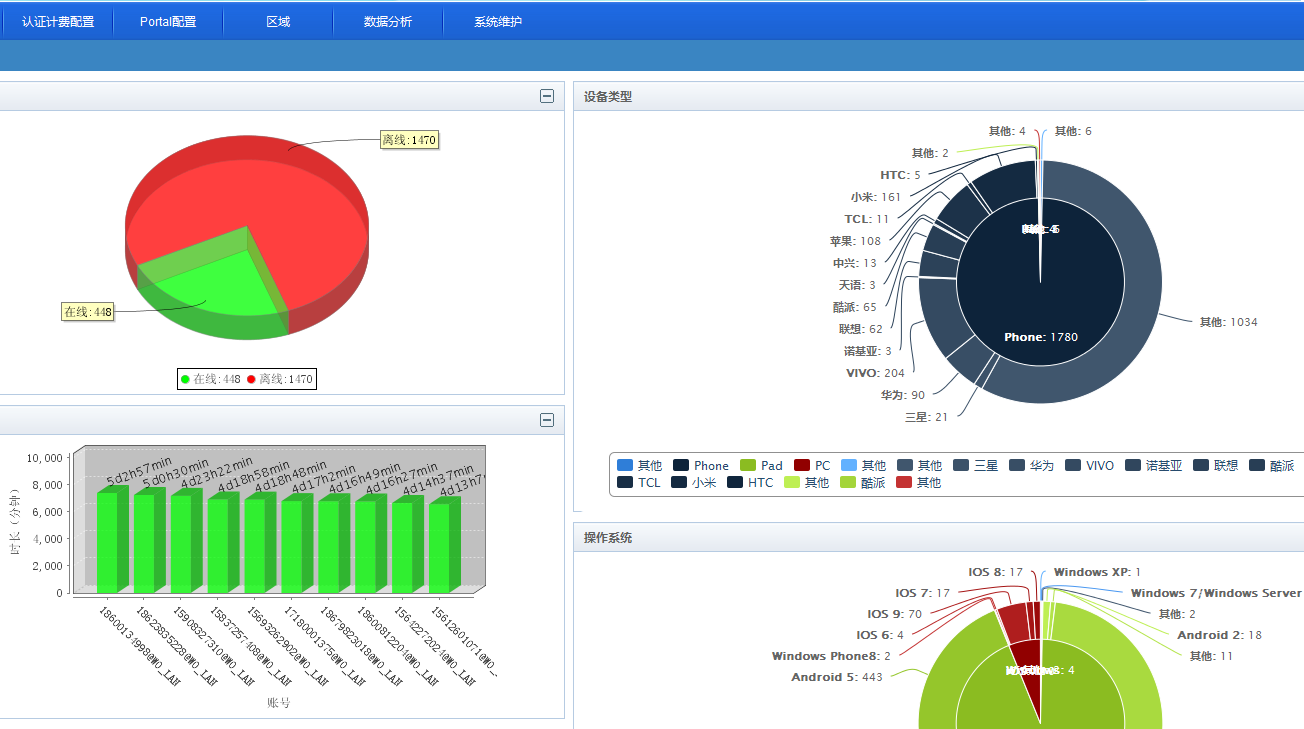1304x729 pixels.
Task: Open the 认证计费配置 menu
Action: (58, 22)
